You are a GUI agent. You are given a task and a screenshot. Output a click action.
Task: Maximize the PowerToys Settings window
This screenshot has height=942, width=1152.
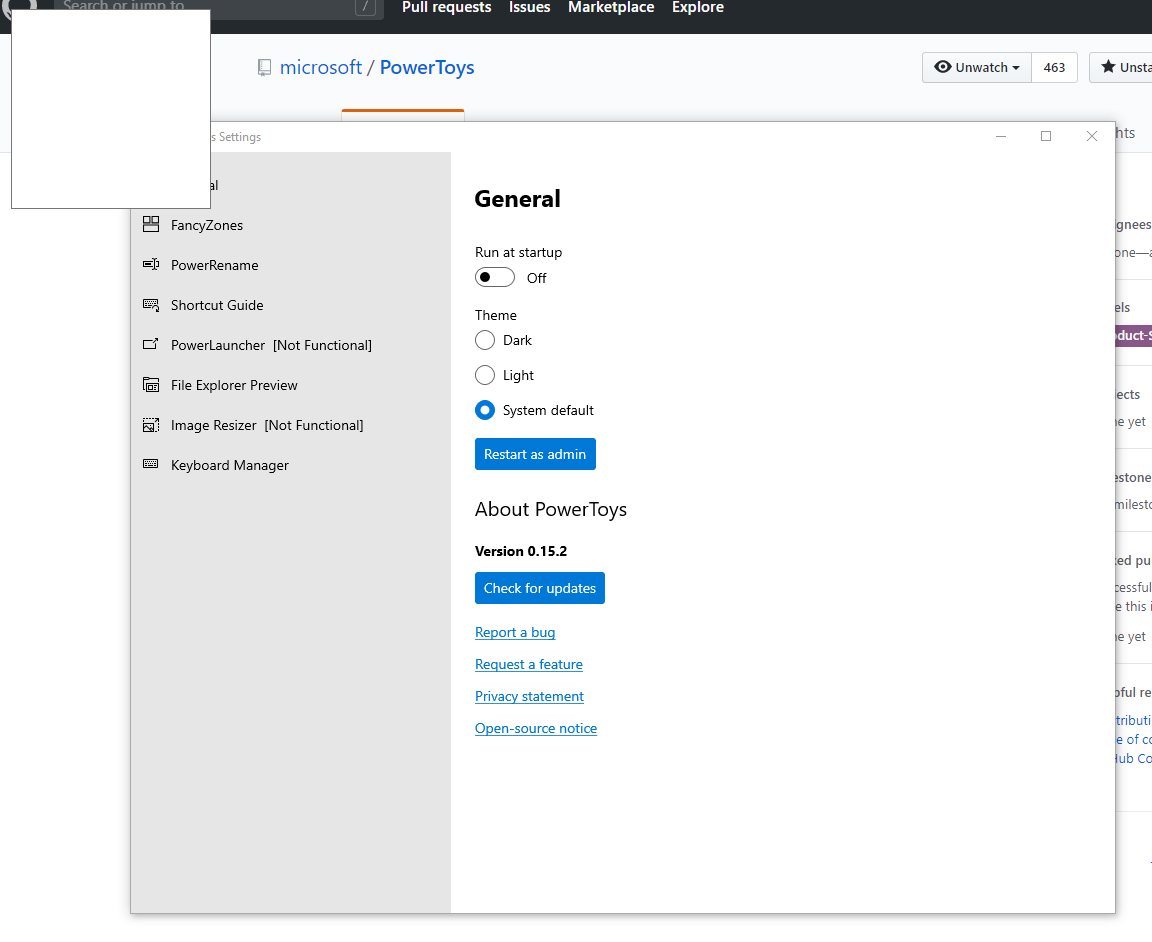coord(1046,136)
